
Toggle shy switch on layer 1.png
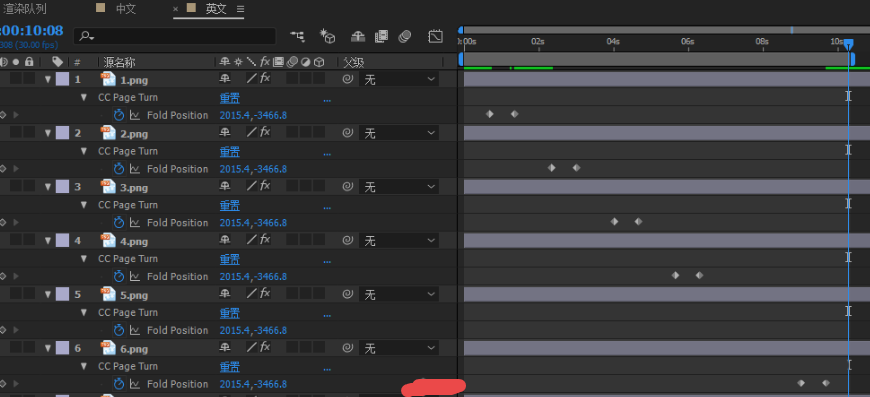click(224, 79)
